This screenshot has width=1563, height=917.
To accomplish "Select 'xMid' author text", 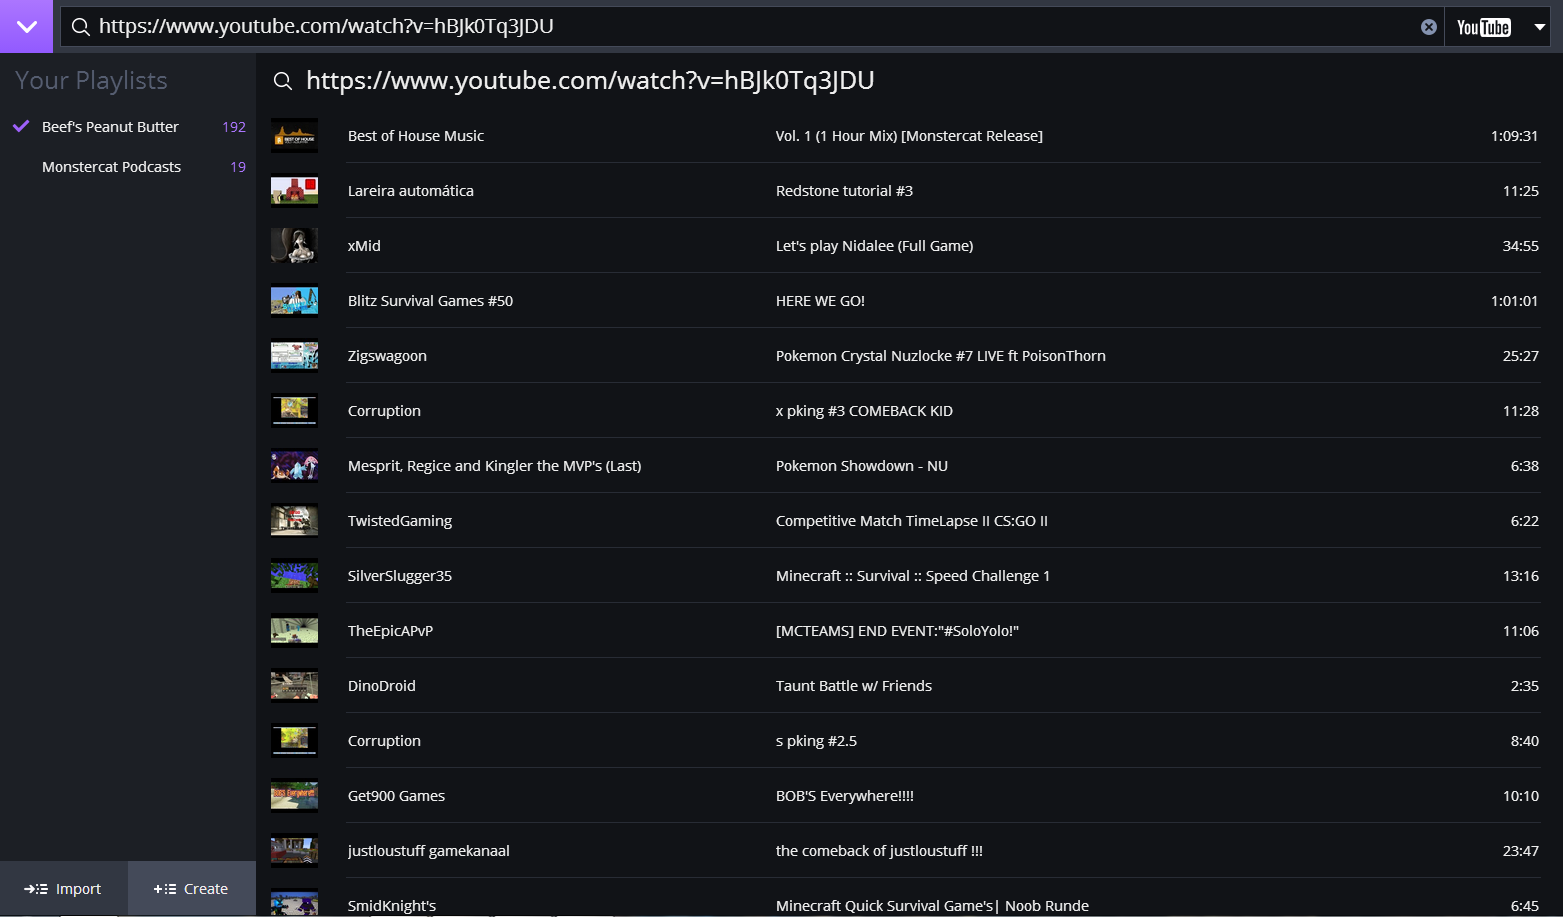I will click(364, 246).
